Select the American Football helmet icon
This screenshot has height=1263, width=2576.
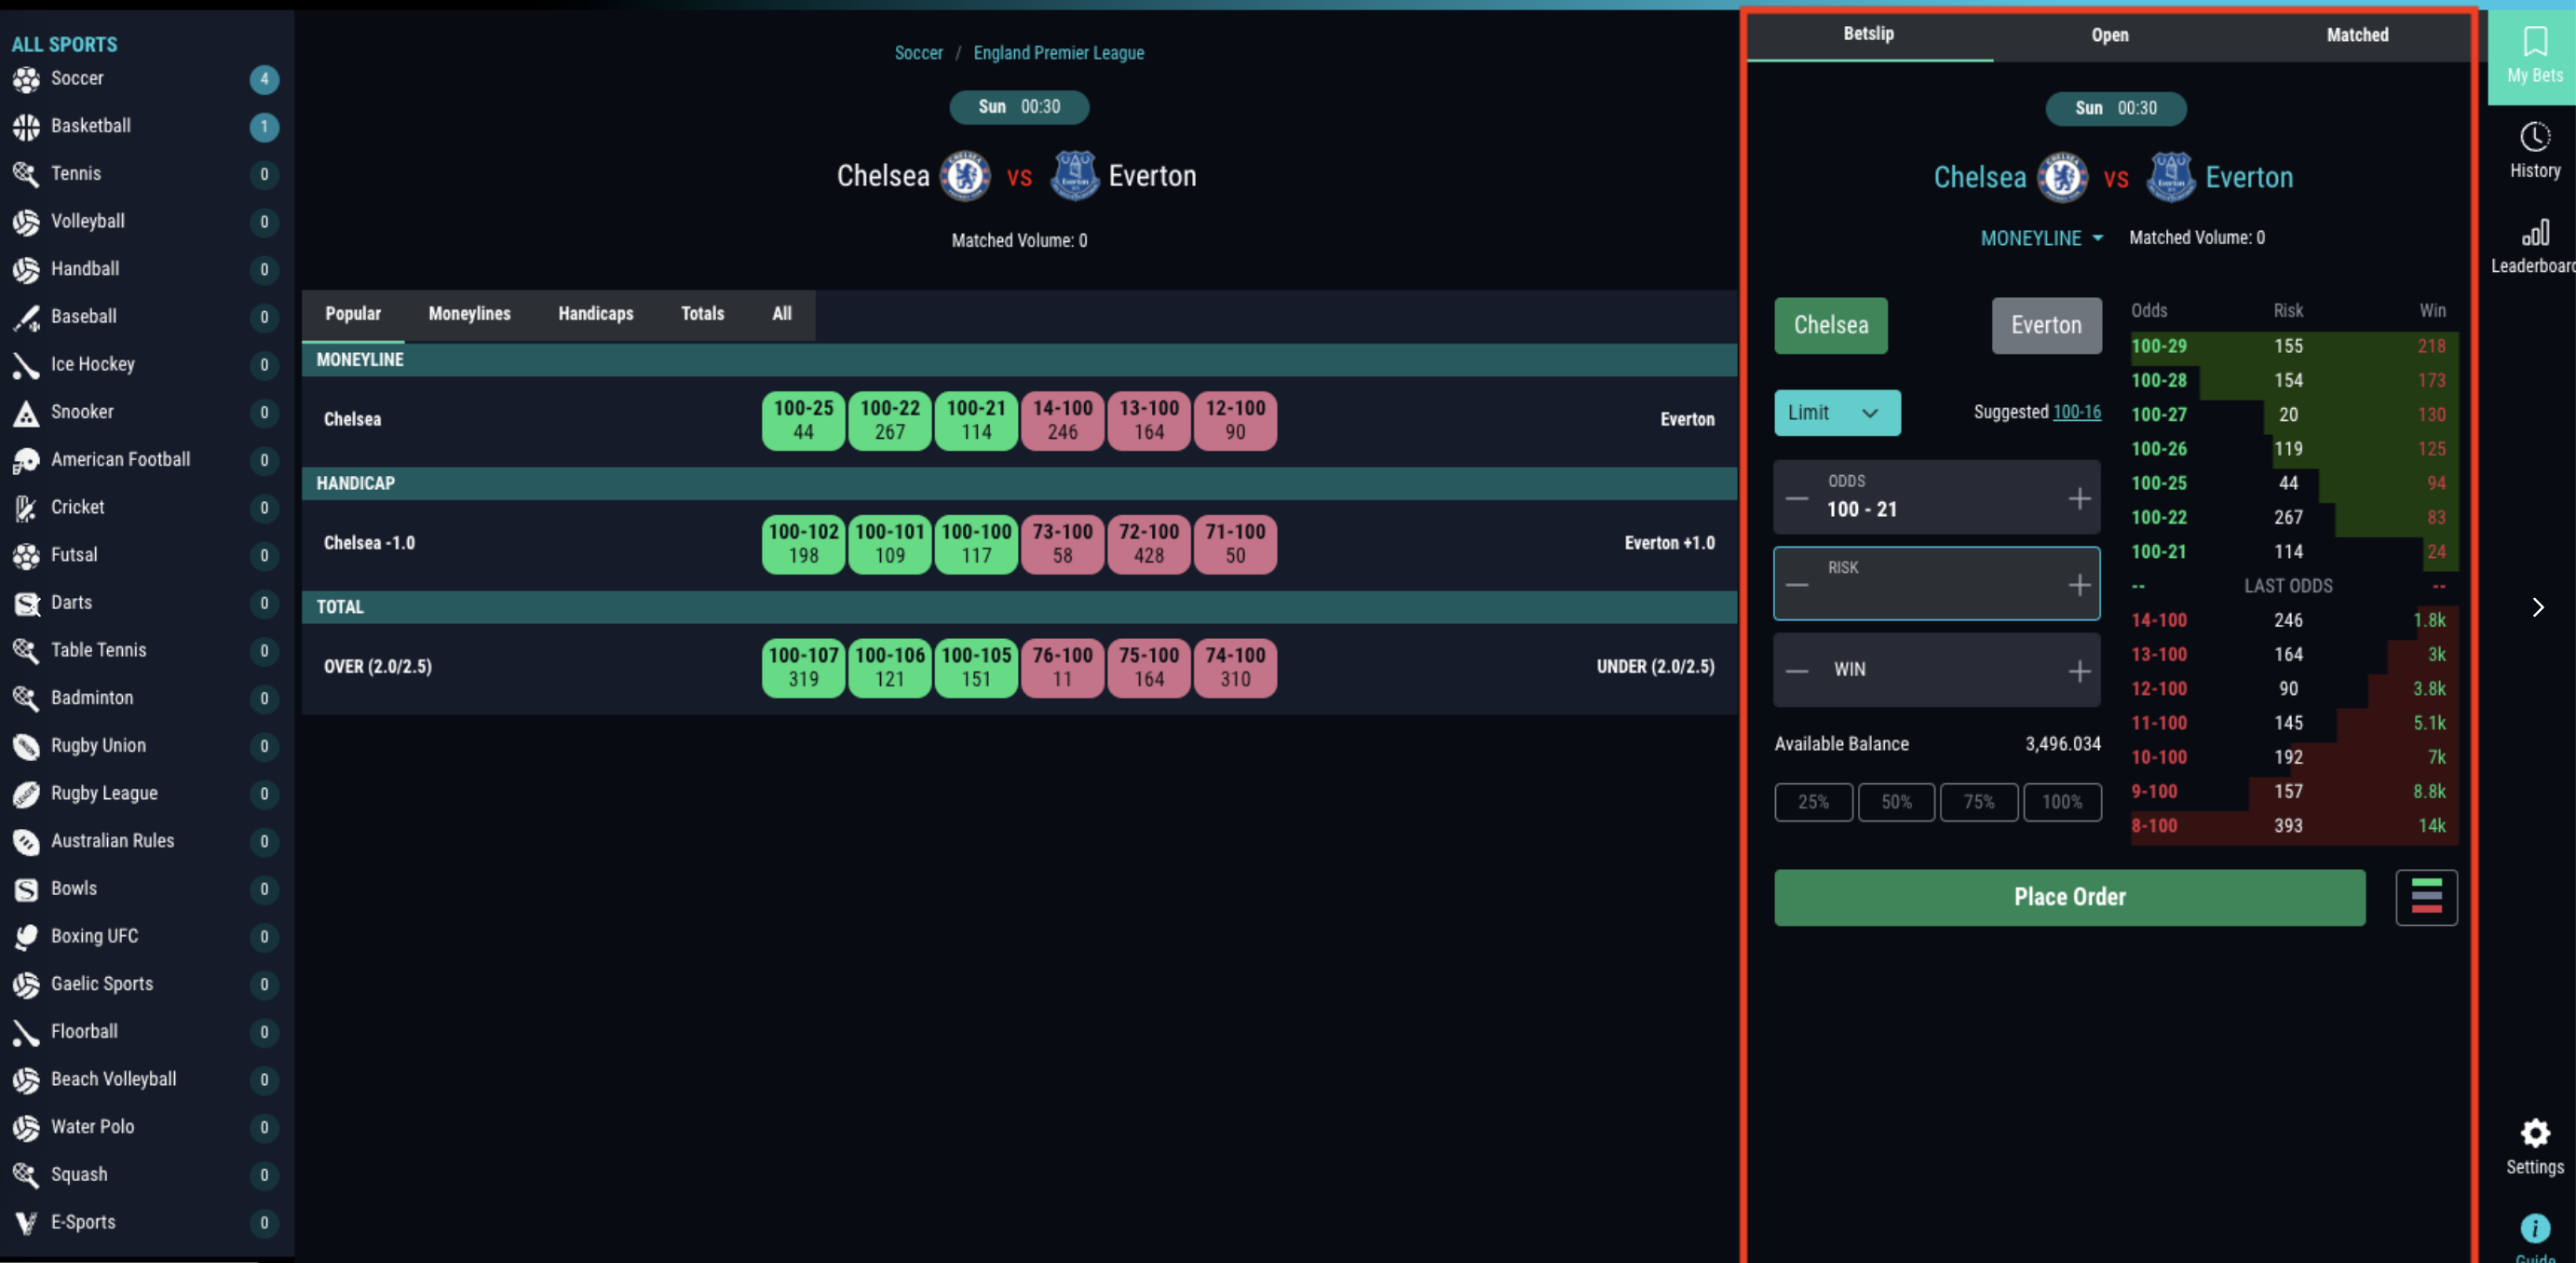point(26,460)
